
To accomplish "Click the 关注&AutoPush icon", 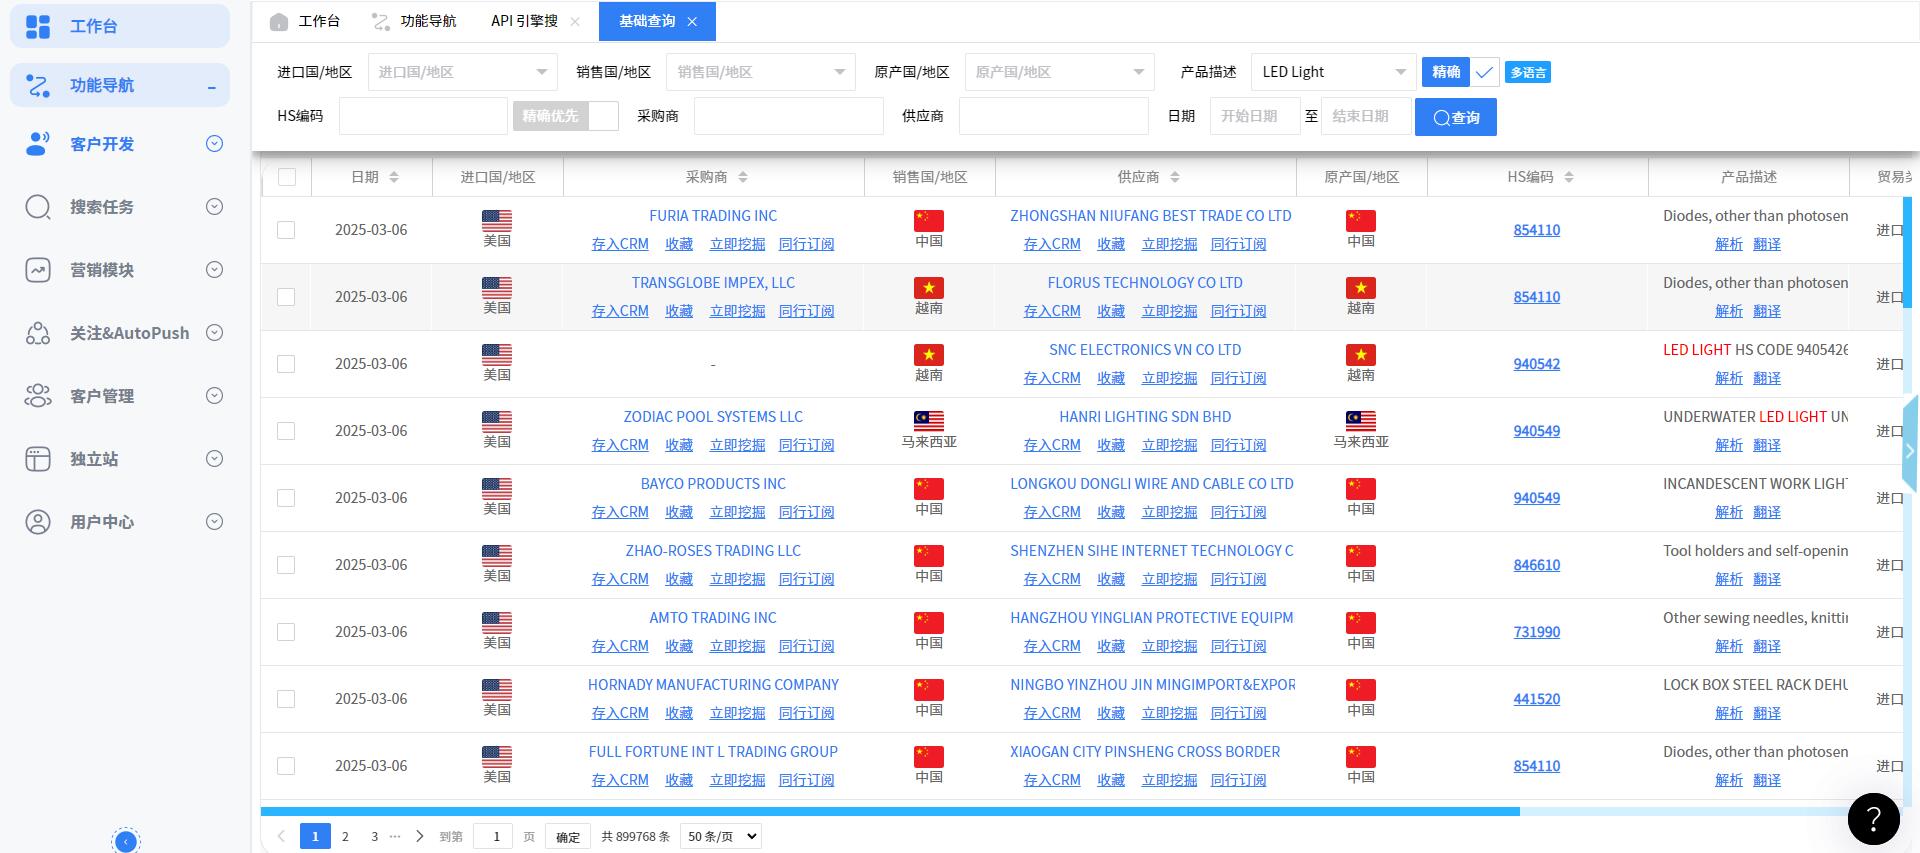I will (38, 333).
